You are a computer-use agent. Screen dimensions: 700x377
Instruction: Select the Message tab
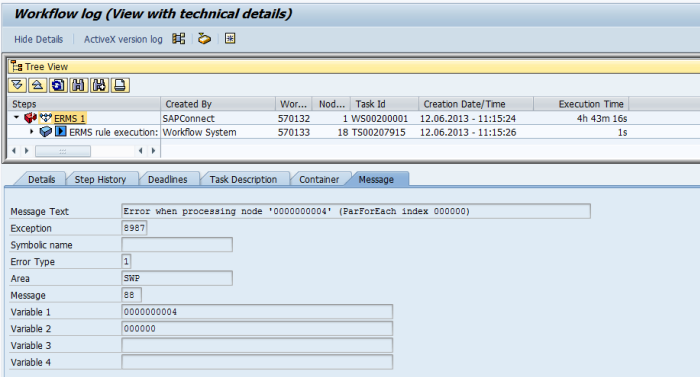coord(376,179)
